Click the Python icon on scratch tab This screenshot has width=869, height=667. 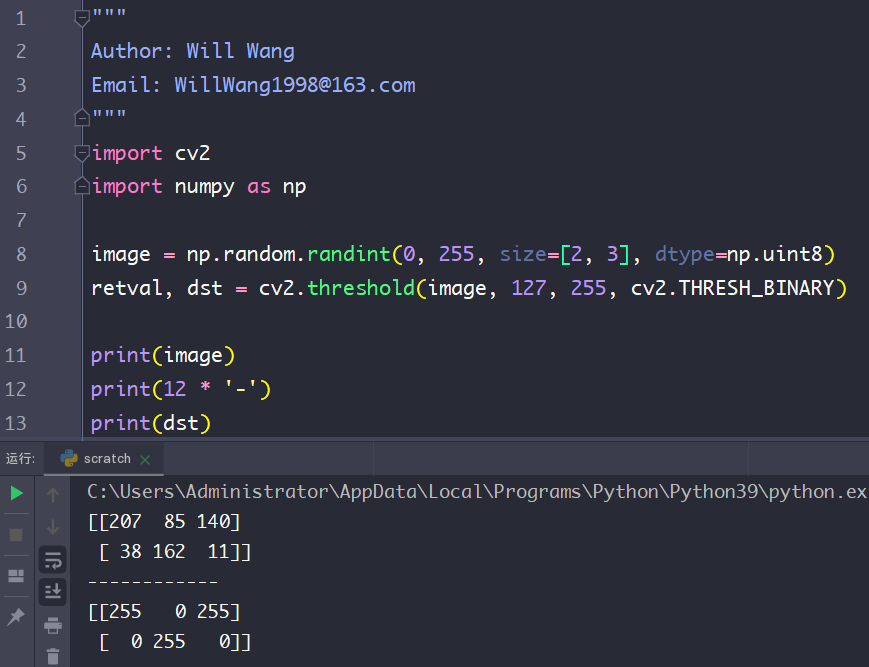click(x=69, y=458)
